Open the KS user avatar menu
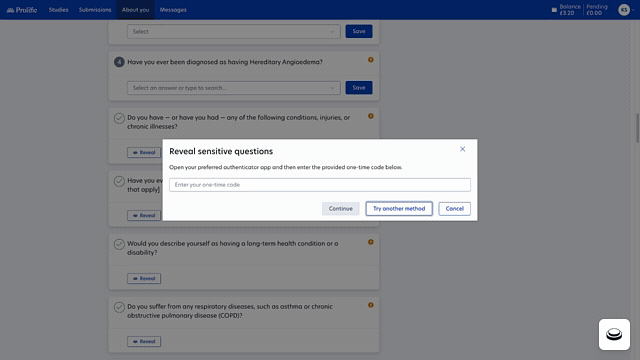Viewport: 640px width, 360px height. point(624,10)
